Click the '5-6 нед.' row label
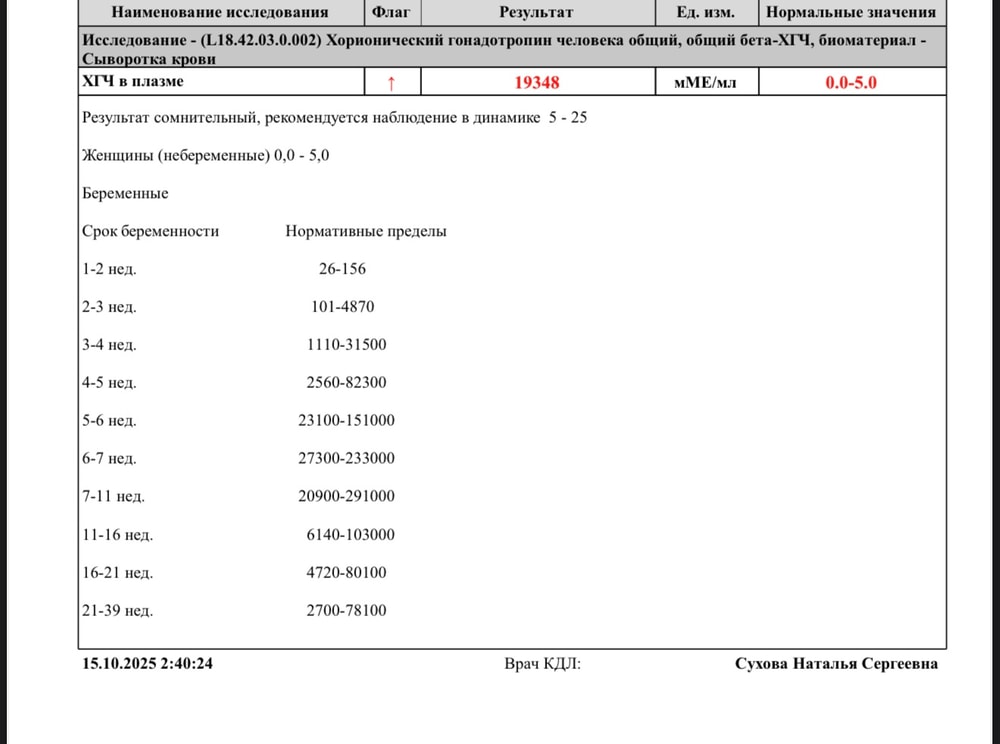The image size is (1000, 744). coord(109,421)
